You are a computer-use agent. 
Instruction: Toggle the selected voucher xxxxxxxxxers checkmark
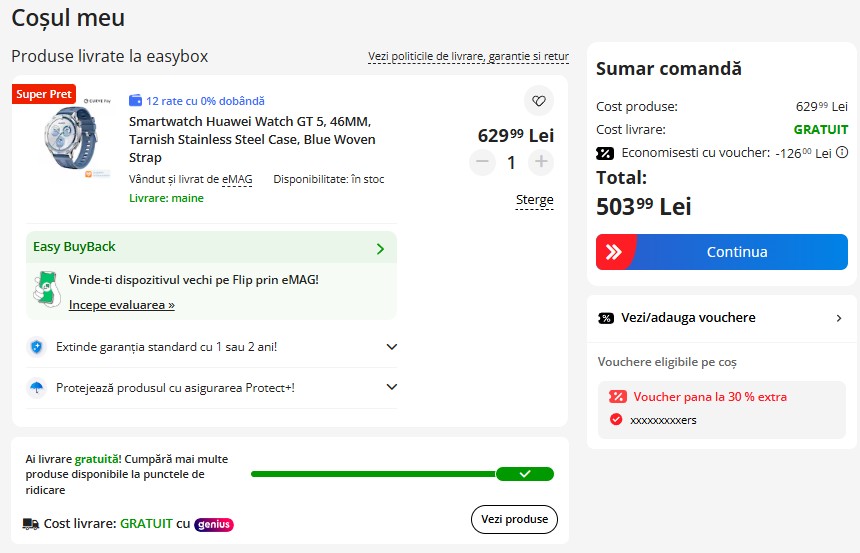click(616, 420)
